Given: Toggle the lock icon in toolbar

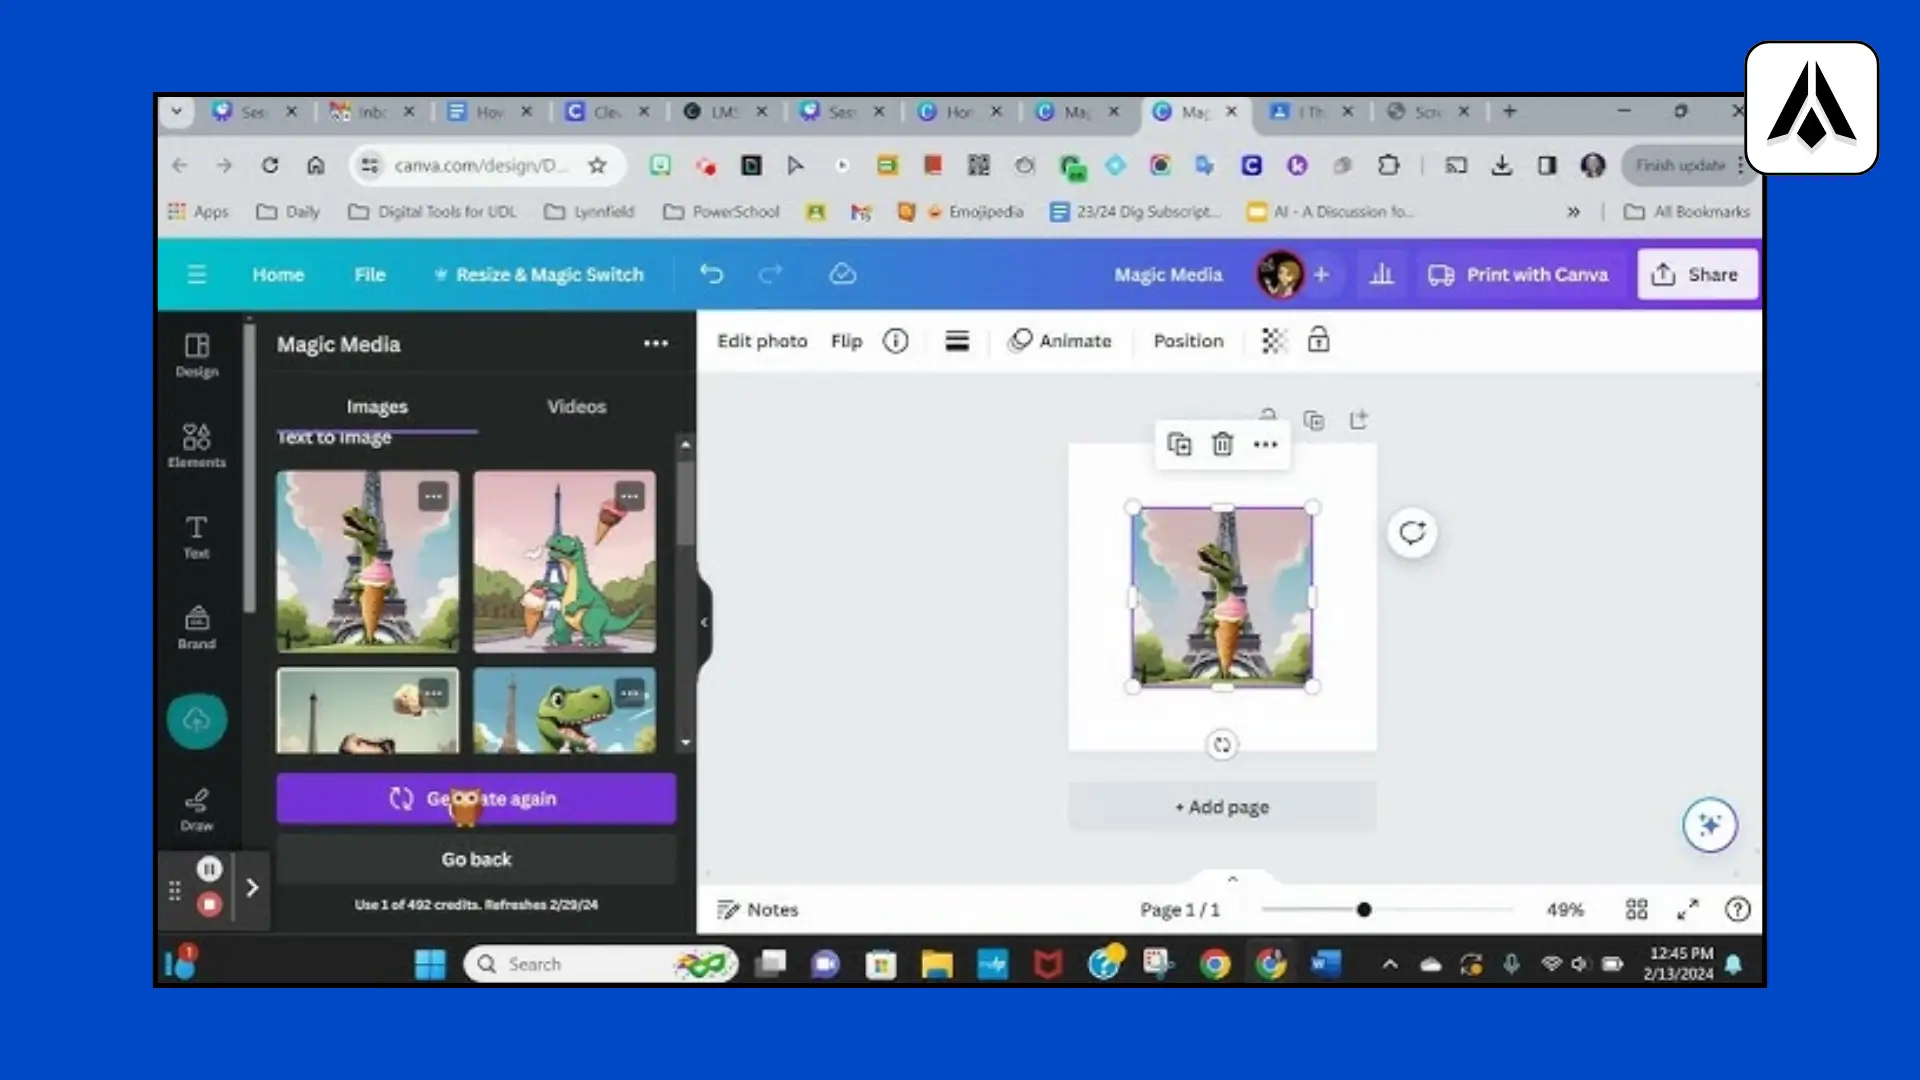Looking at the screenshot, I should coord(1319,341).
